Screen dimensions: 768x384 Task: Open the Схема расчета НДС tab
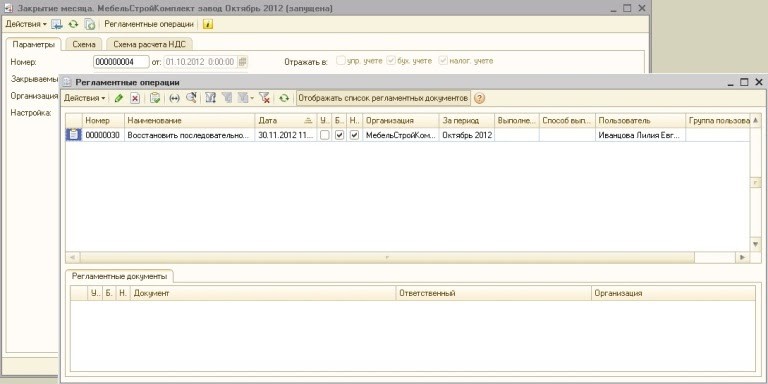tap(149, 44)
